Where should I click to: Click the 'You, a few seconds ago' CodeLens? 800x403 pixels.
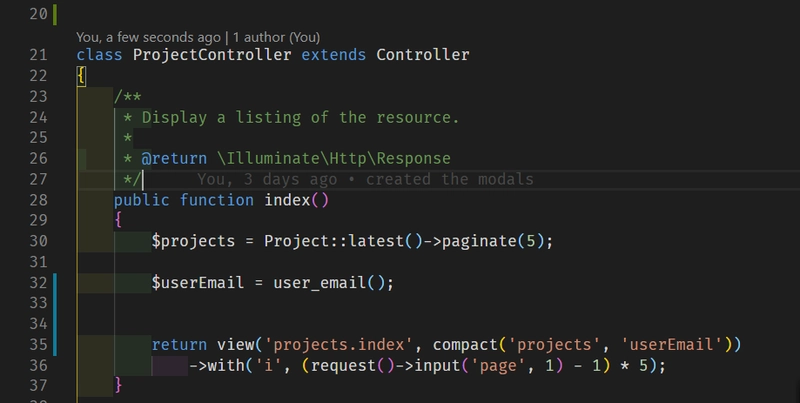(x=149, y=37)
